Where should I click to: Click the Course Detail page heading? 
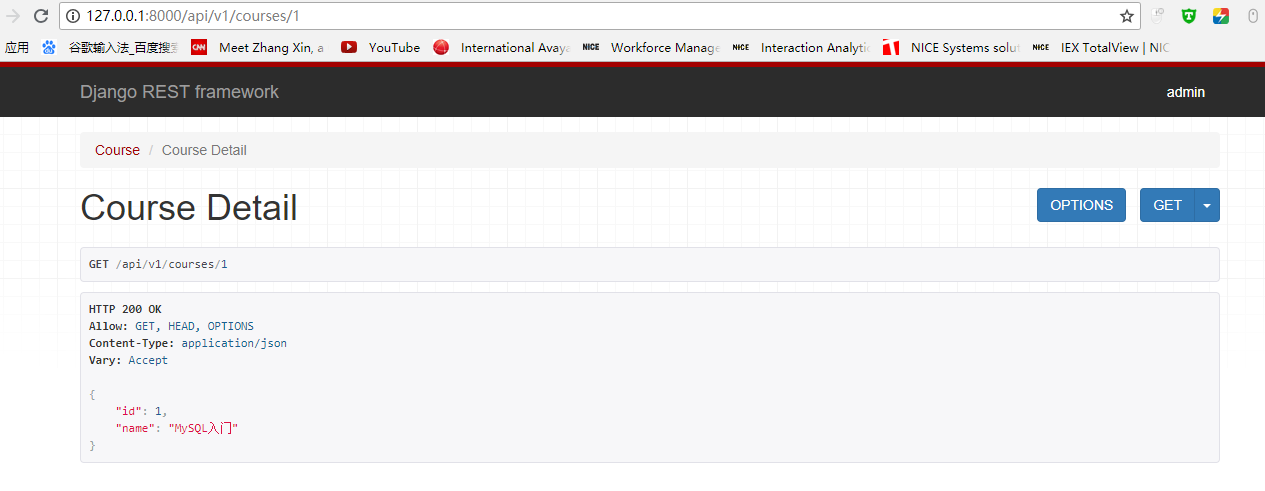(x=189, y=208)
